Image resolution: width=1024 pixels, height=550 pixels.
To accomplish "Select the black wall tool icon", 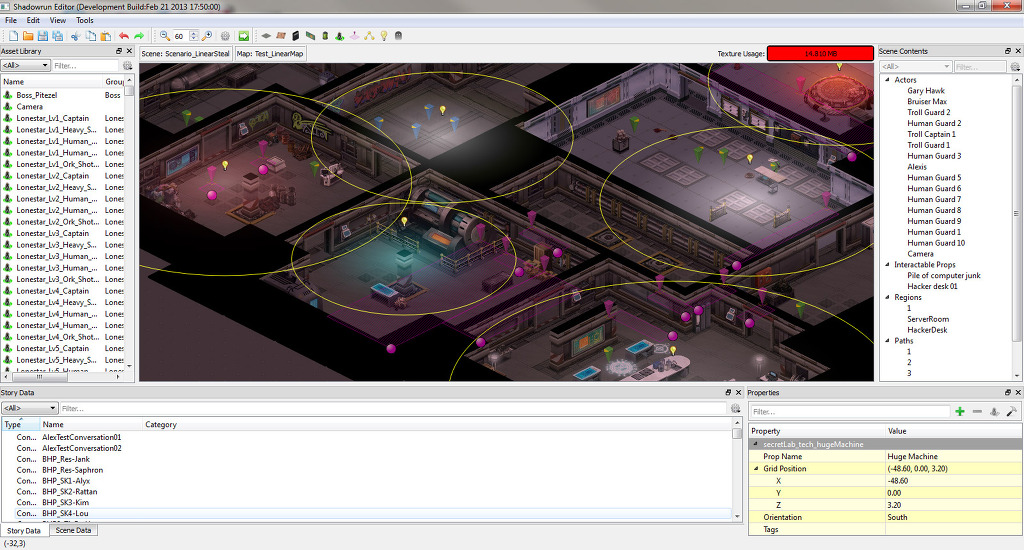I will click(x=295, y=36).
